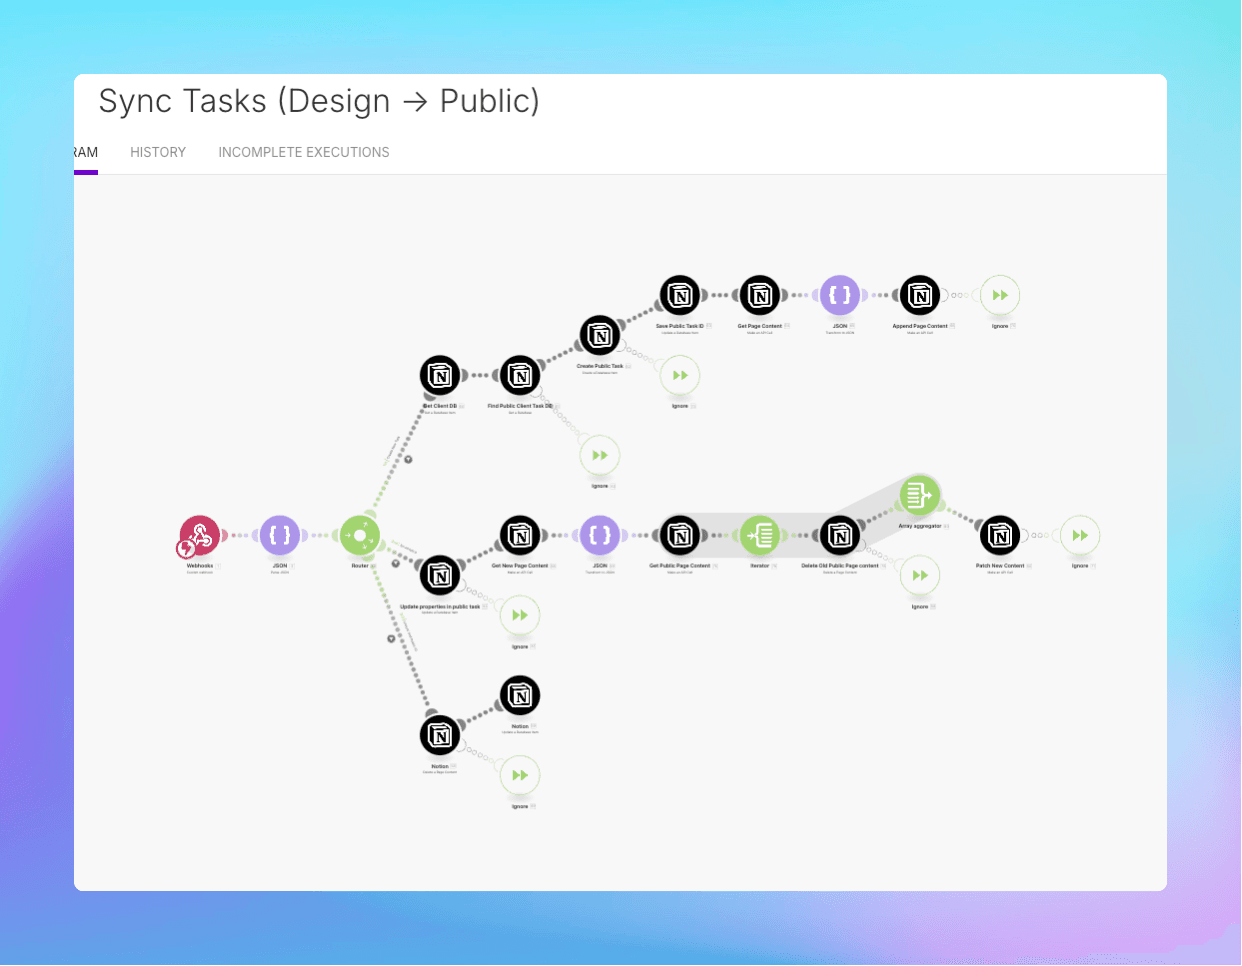
Task: Open the Create Public Task Notion module
Action: (x=600, y=335)
